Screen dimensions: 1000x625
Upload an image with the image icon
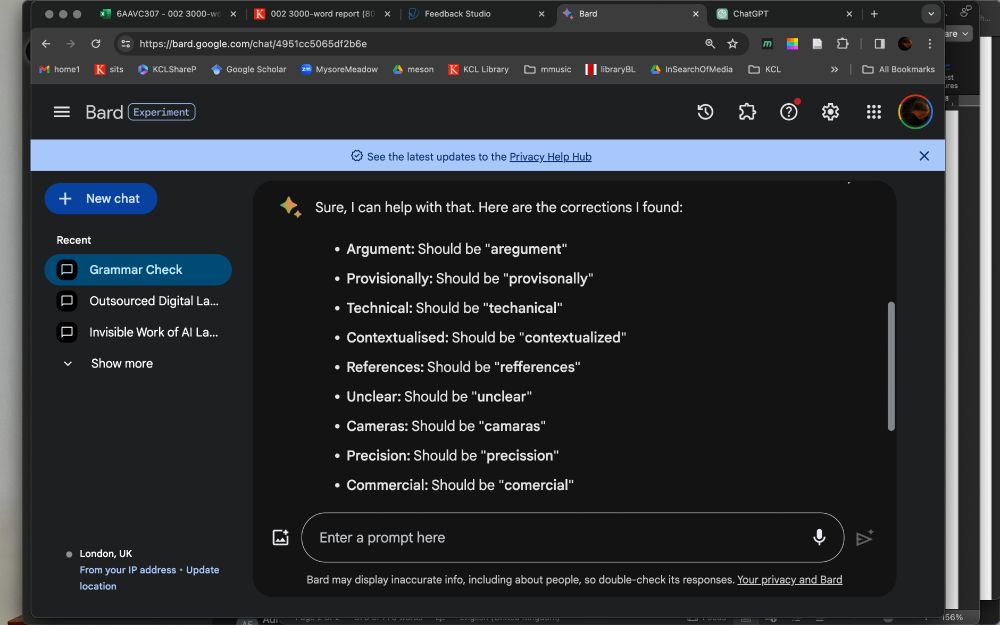point(281,537)
